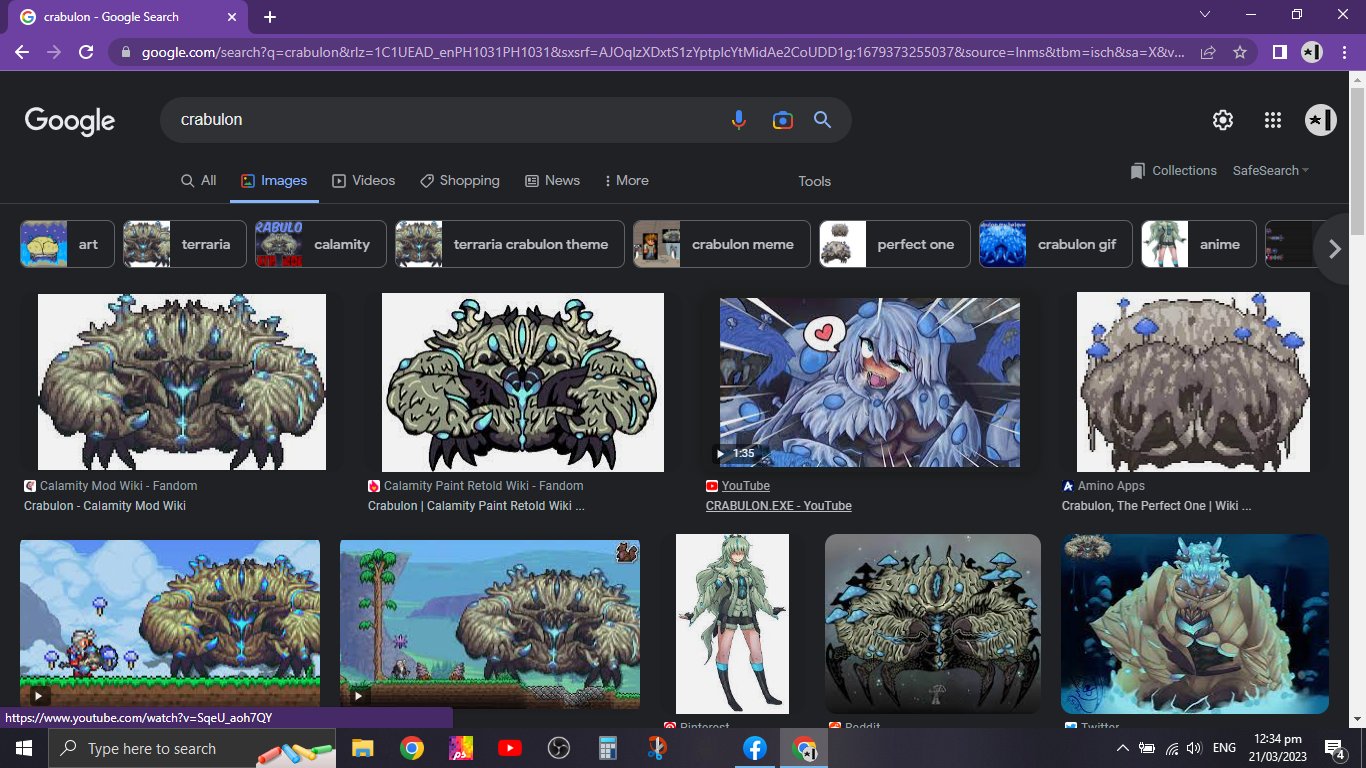Viewport: 1366px width, 768px height.
Task: Open the Chrome three-dot menu
Action: point(1345,52)
